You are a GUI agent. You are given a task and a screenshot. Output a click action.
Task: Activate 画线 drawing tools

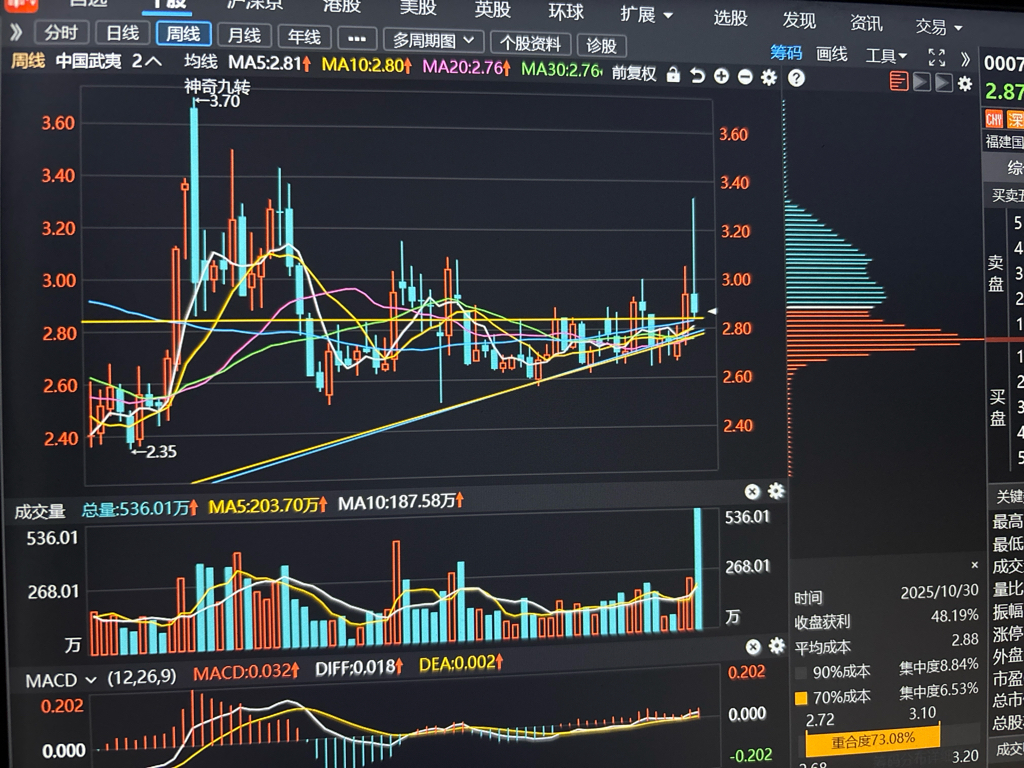[831, 54]
